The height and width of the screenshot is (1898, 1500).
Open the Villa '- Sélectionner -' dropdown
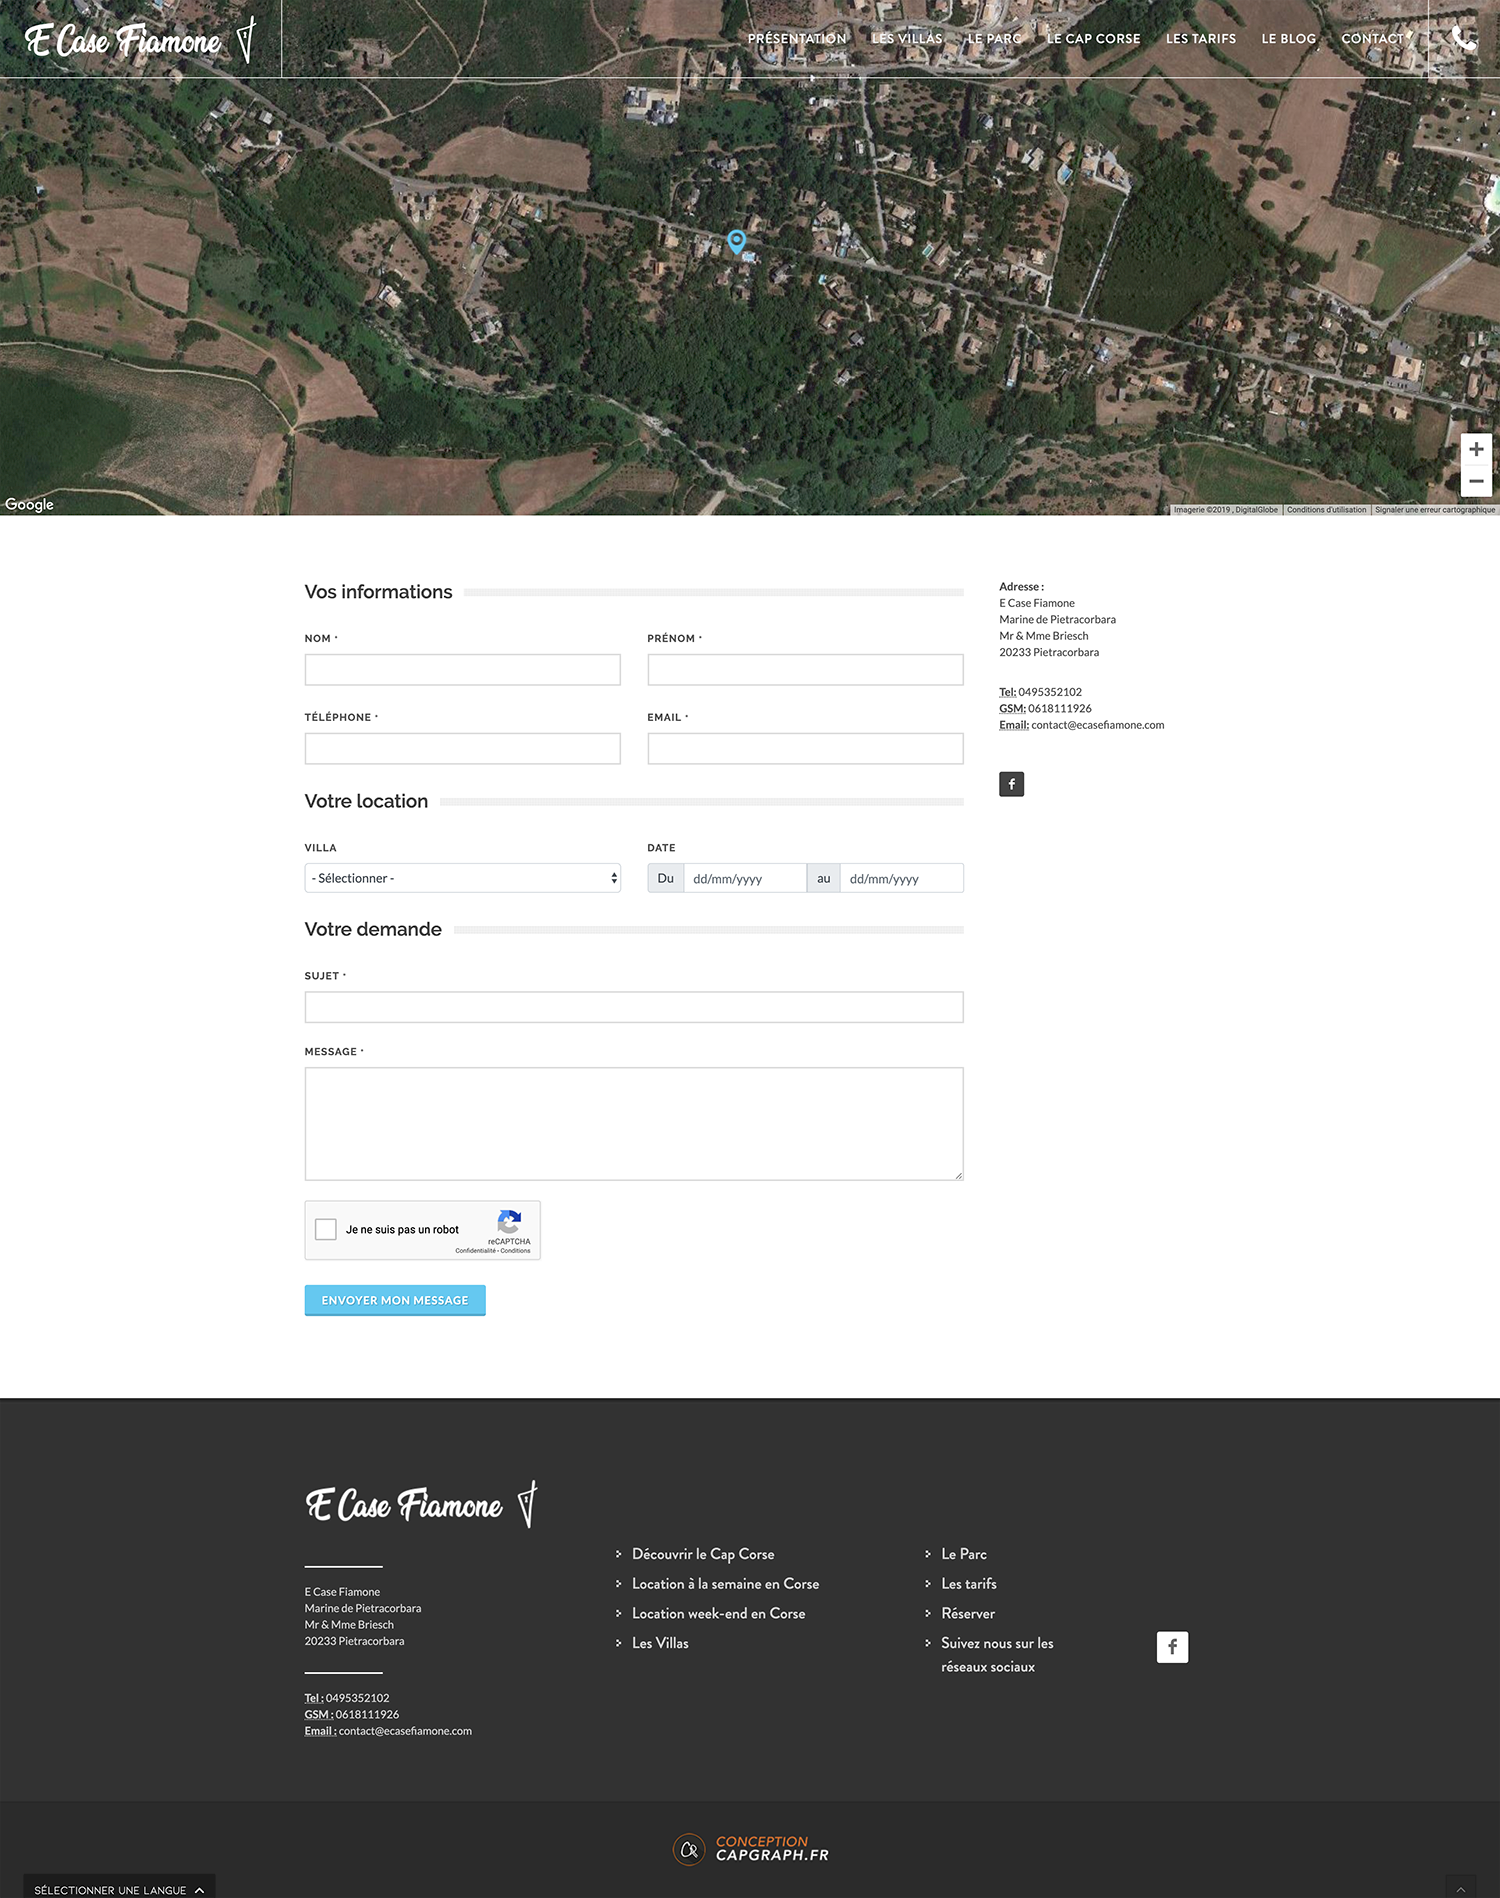pos(462,878)
